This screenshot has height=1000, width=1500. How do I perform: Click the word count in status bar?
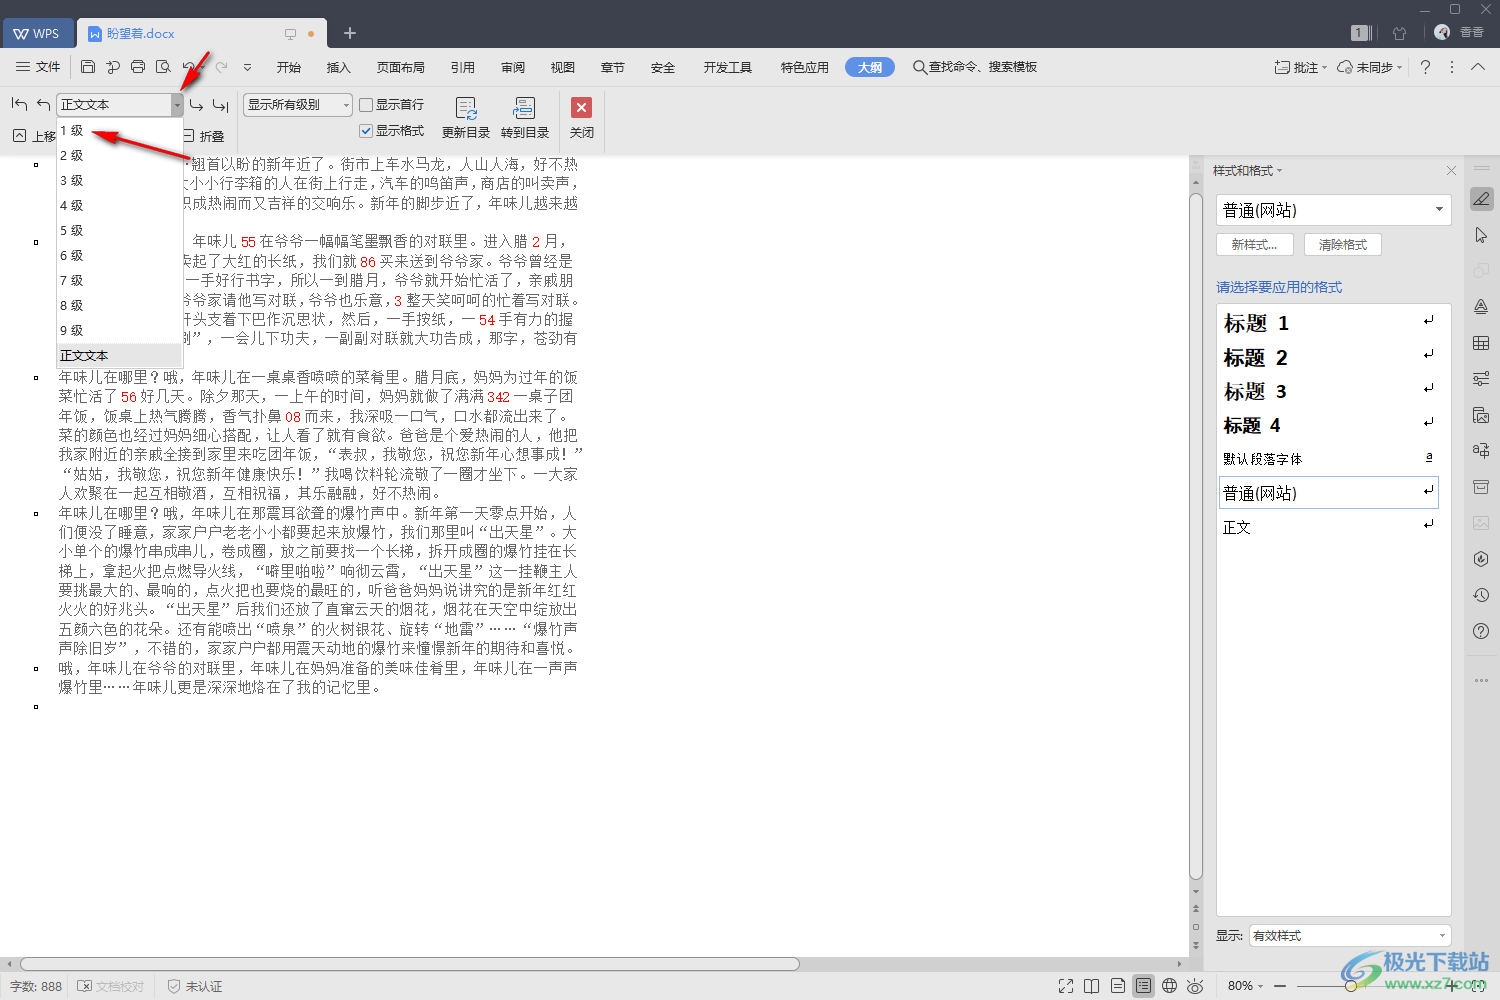tap(36, 986)
